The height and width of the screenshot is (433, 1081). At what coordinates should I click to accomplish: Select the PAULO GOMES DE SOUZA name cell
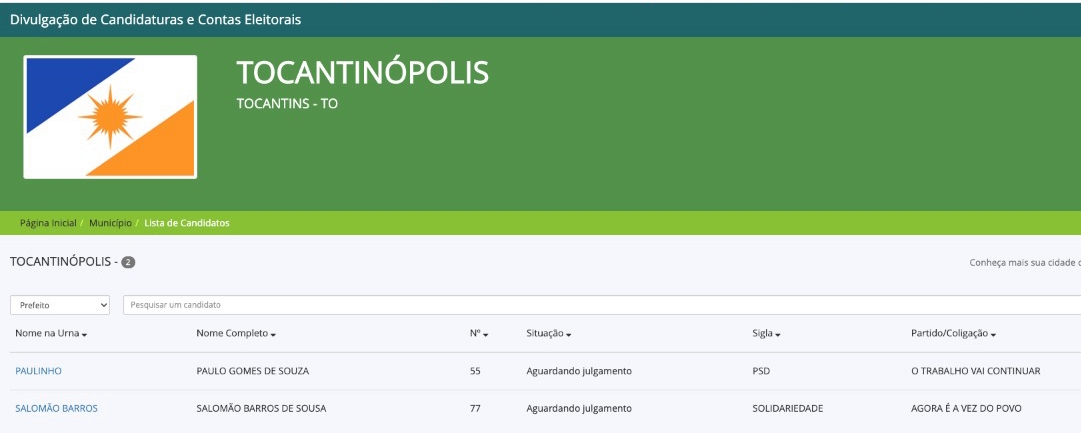(x=253, y=371)
